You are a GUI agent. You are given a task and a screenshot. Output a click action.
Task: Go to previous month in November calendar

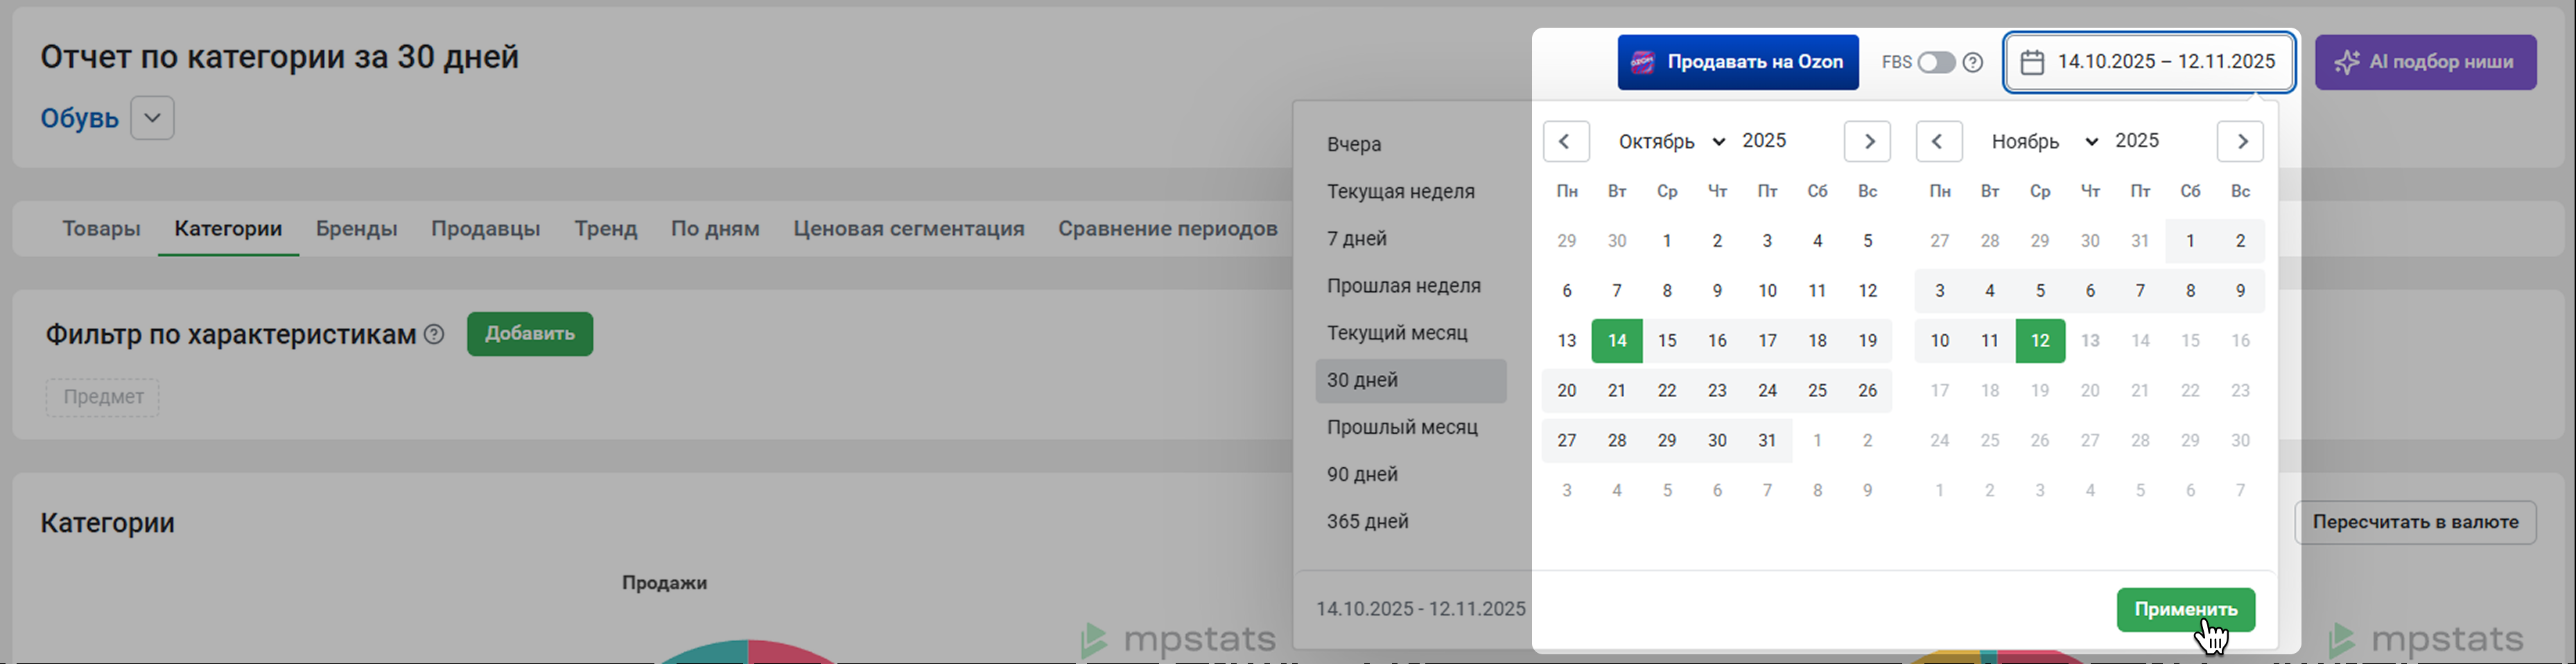pyautogui.click(x=1938, y=141)
